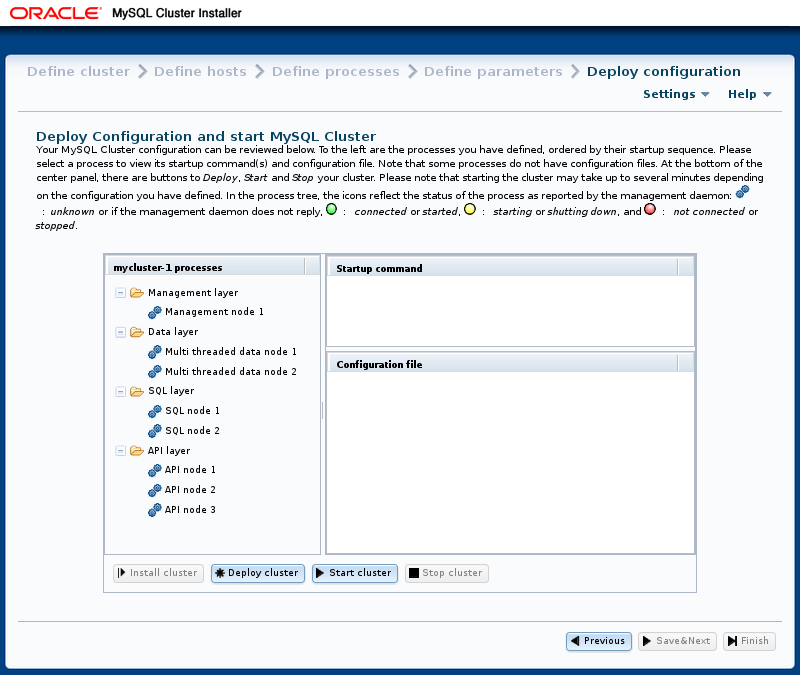Go back with the Previous button
The height and width of the screenshot is (675, 800).
[598, 641]
